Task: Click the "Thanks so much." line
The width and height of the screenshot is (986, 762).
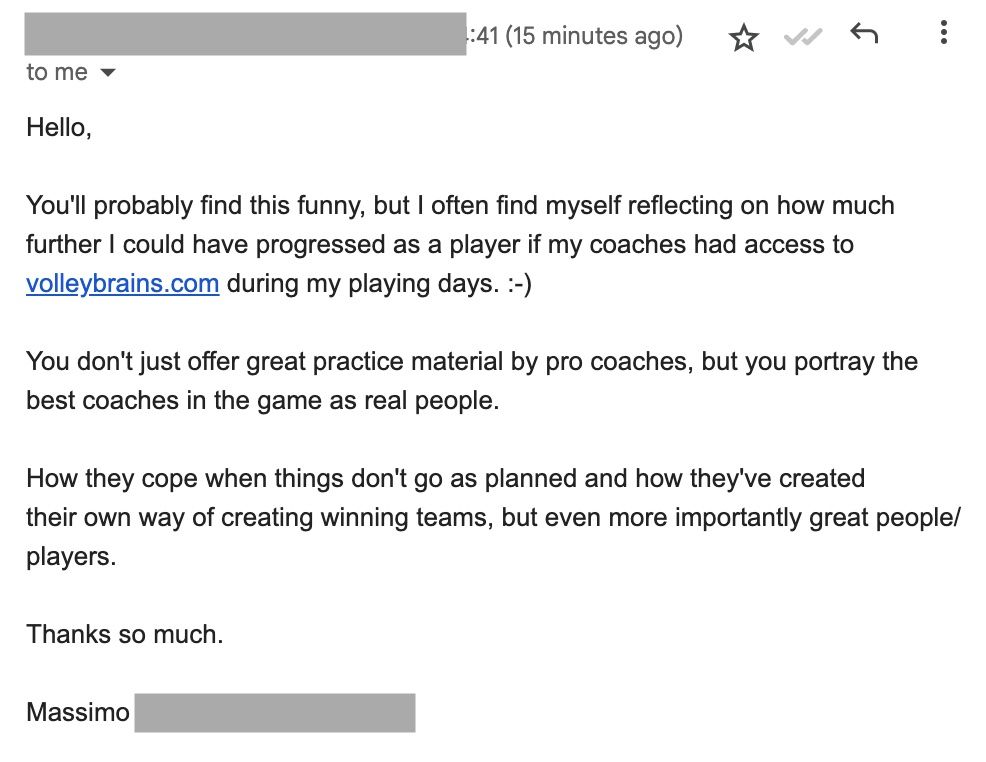Action: click(125, 634)
